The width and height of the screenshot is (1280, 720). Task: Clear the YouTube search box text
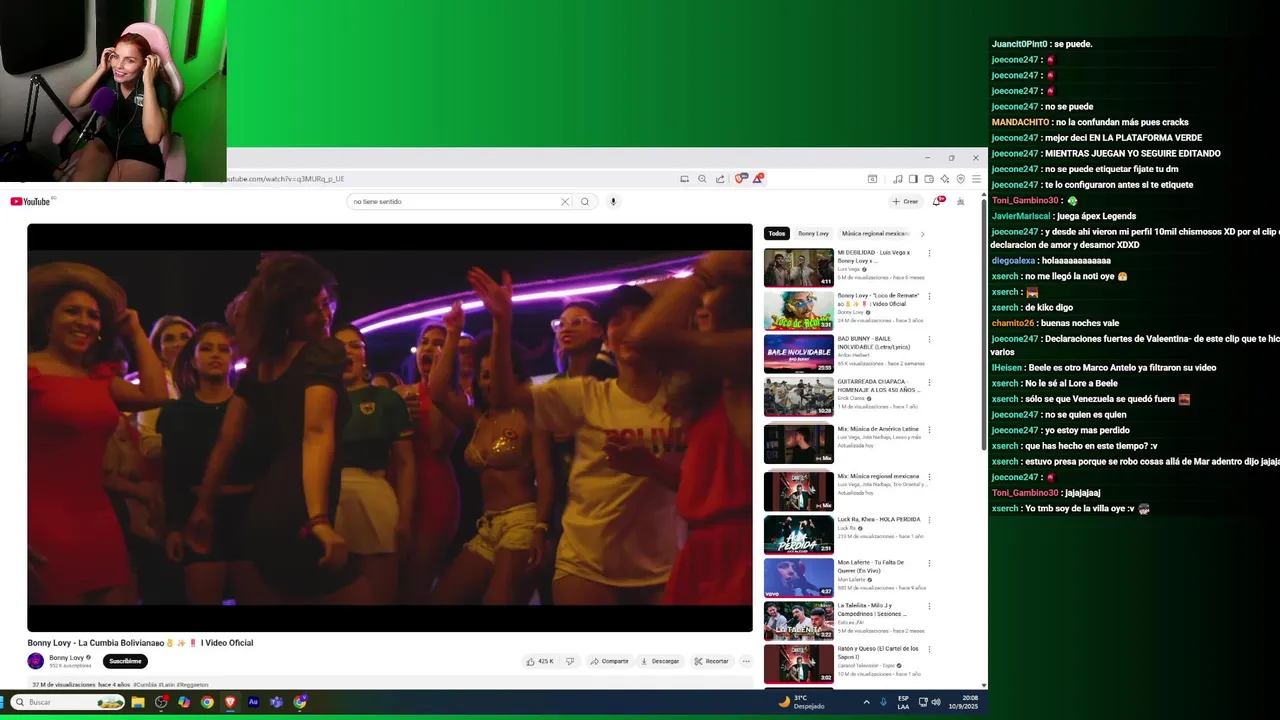pos(565,201)
